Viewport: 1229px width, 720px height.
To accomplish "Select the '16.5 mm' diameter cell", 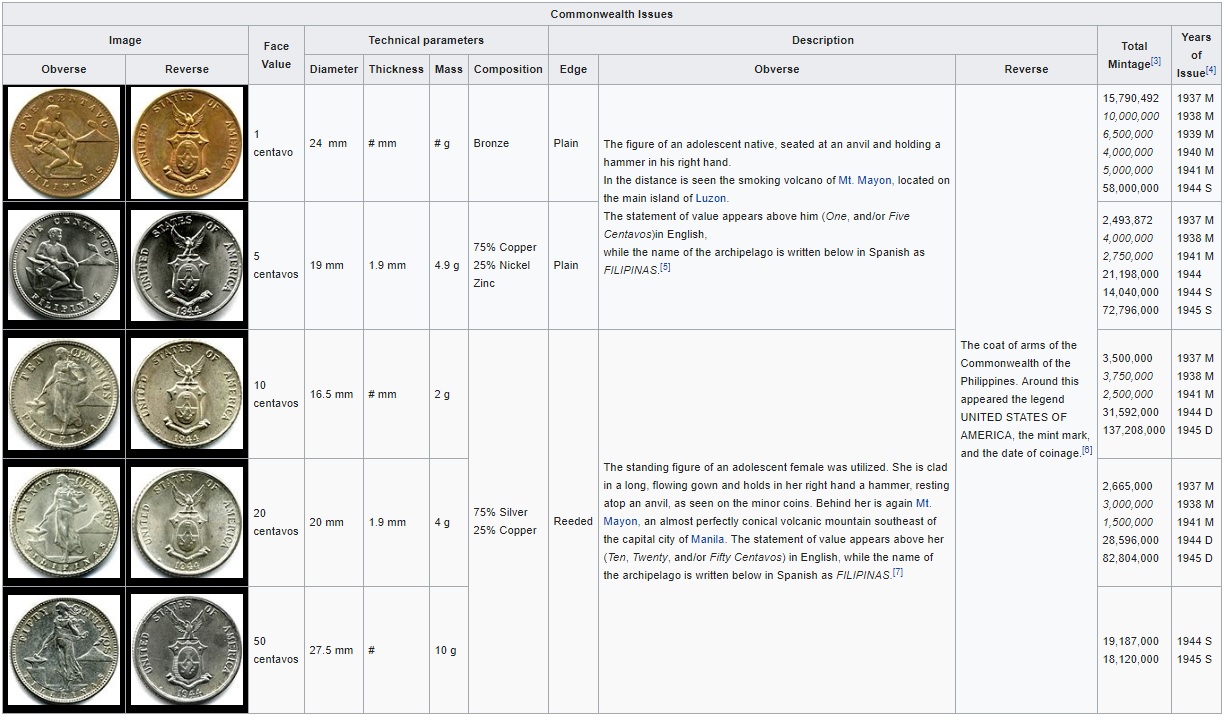I will (x=334, y=394).
